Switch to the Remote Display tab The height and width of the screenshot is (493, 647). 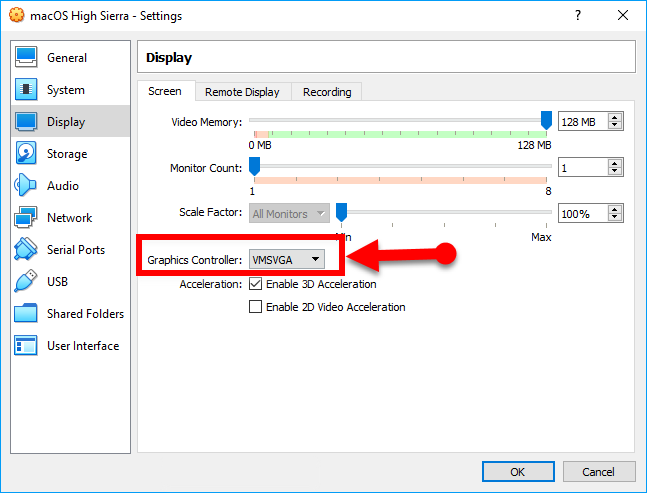click(x=242, y=92)
